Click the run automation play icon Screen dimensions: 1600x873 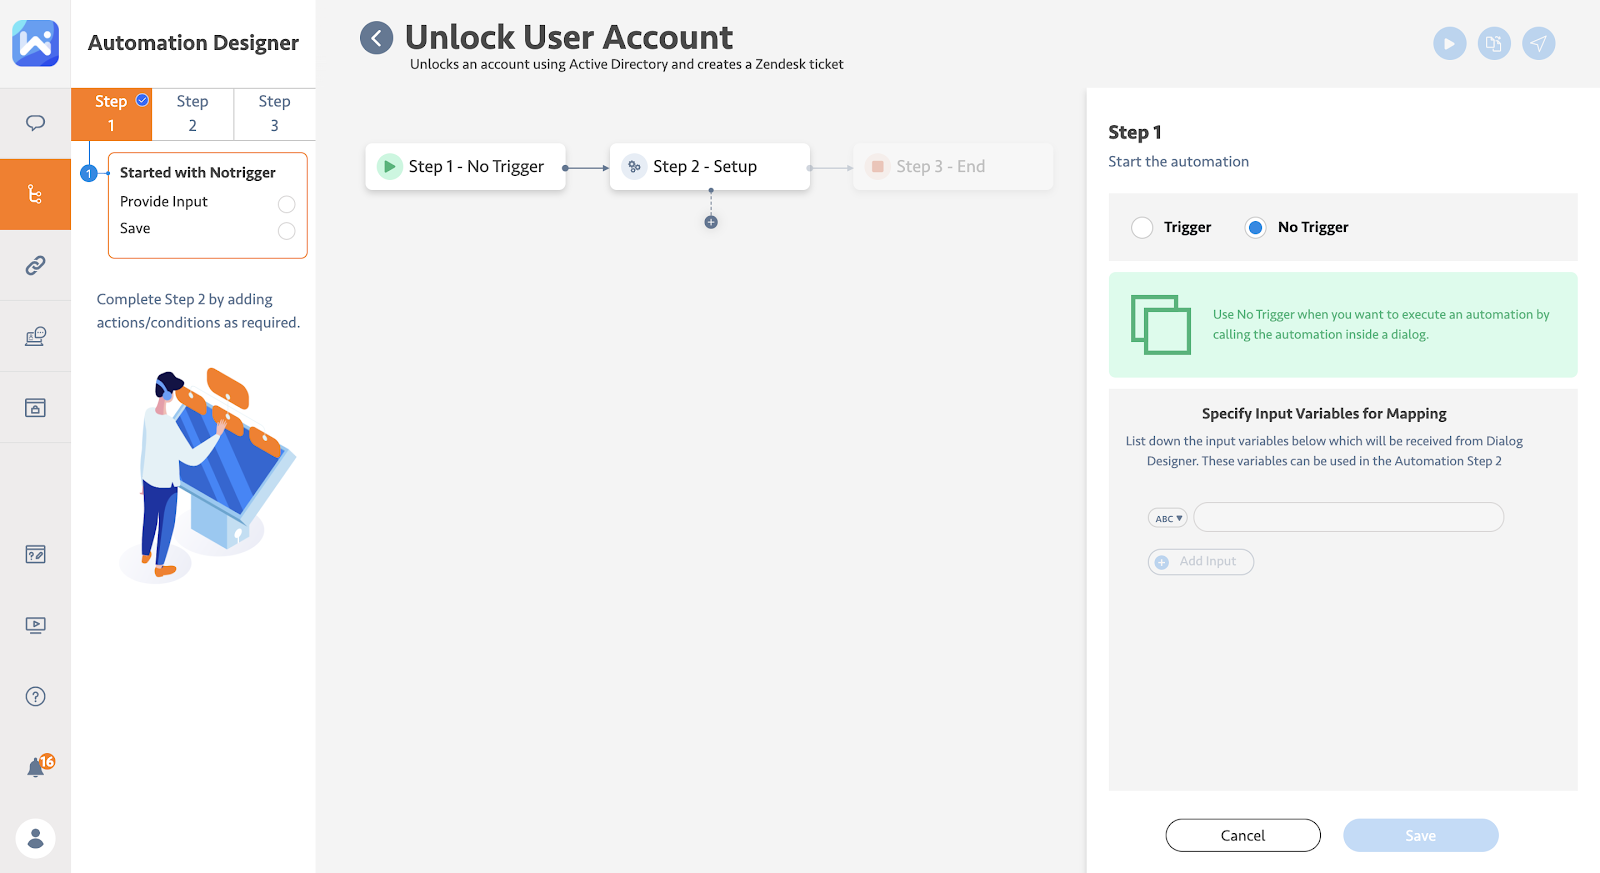pyautogui.click(x=1449, y=43)
